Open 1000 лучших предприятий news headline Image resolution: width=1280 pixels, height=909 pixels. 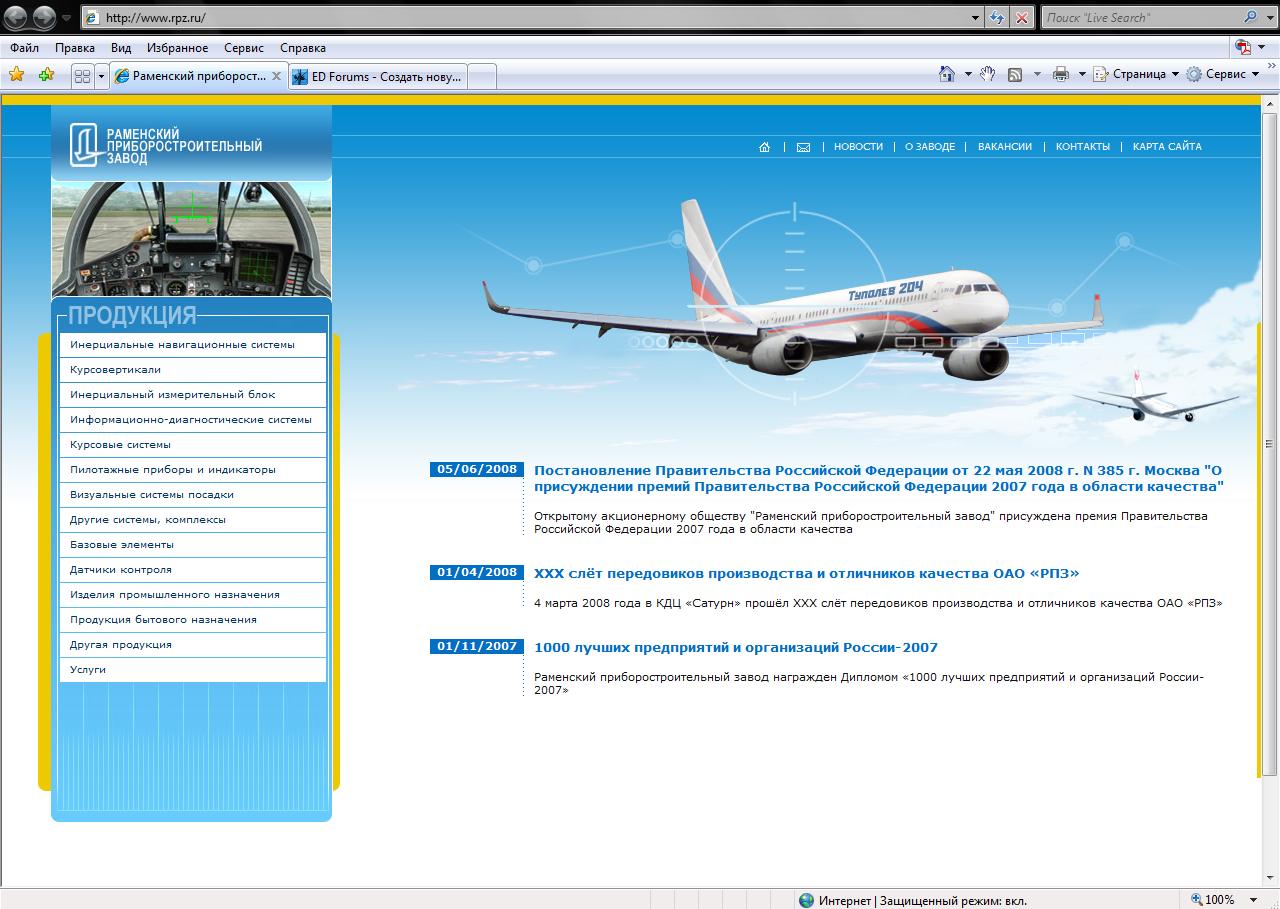point(736,648)
